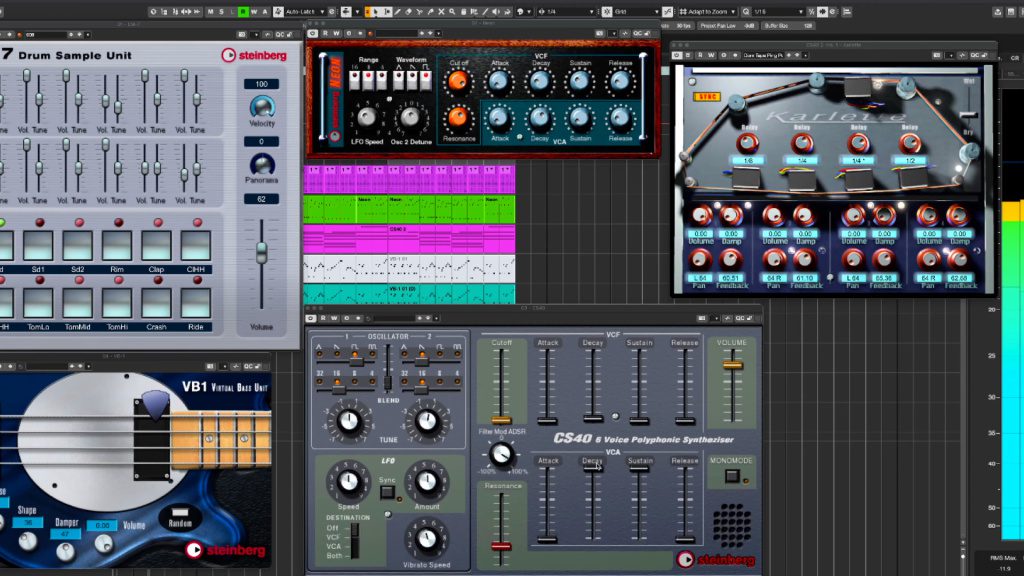Open the 1/16 quantize preset dropdown

point(778,12)
